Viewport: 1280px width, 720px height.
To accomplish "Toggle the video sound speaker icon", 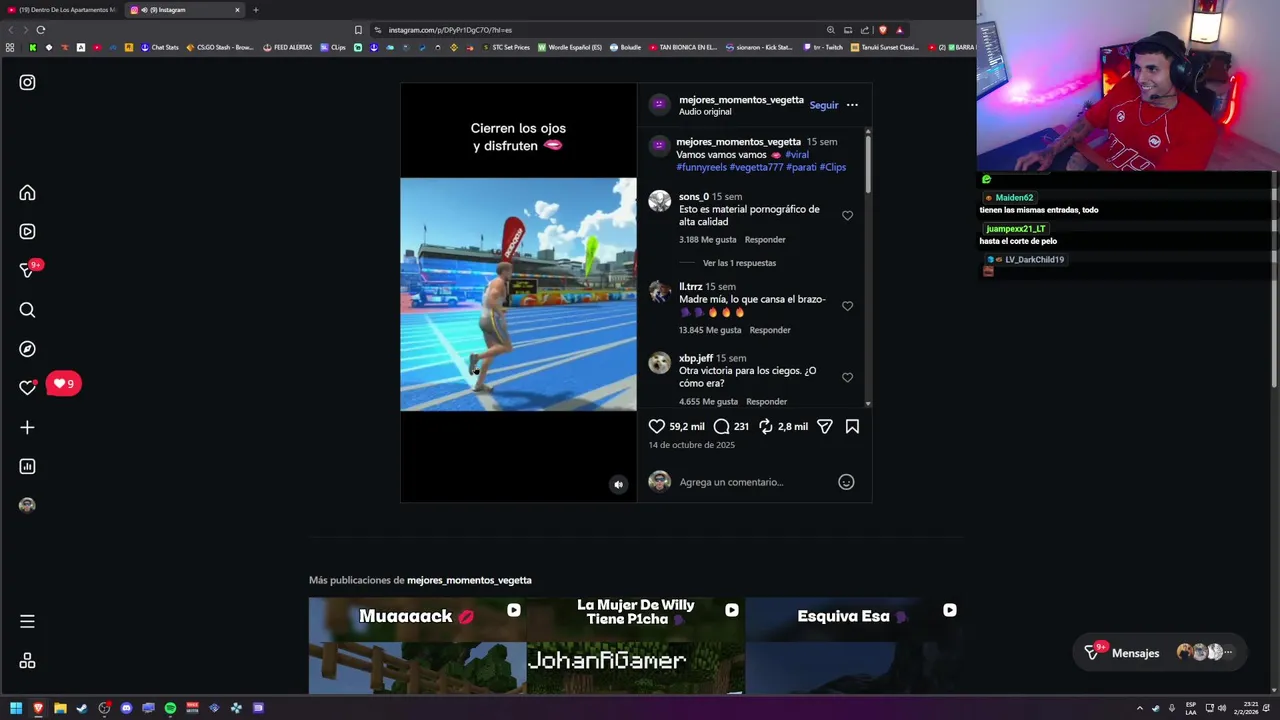I will tap(618, 484).
